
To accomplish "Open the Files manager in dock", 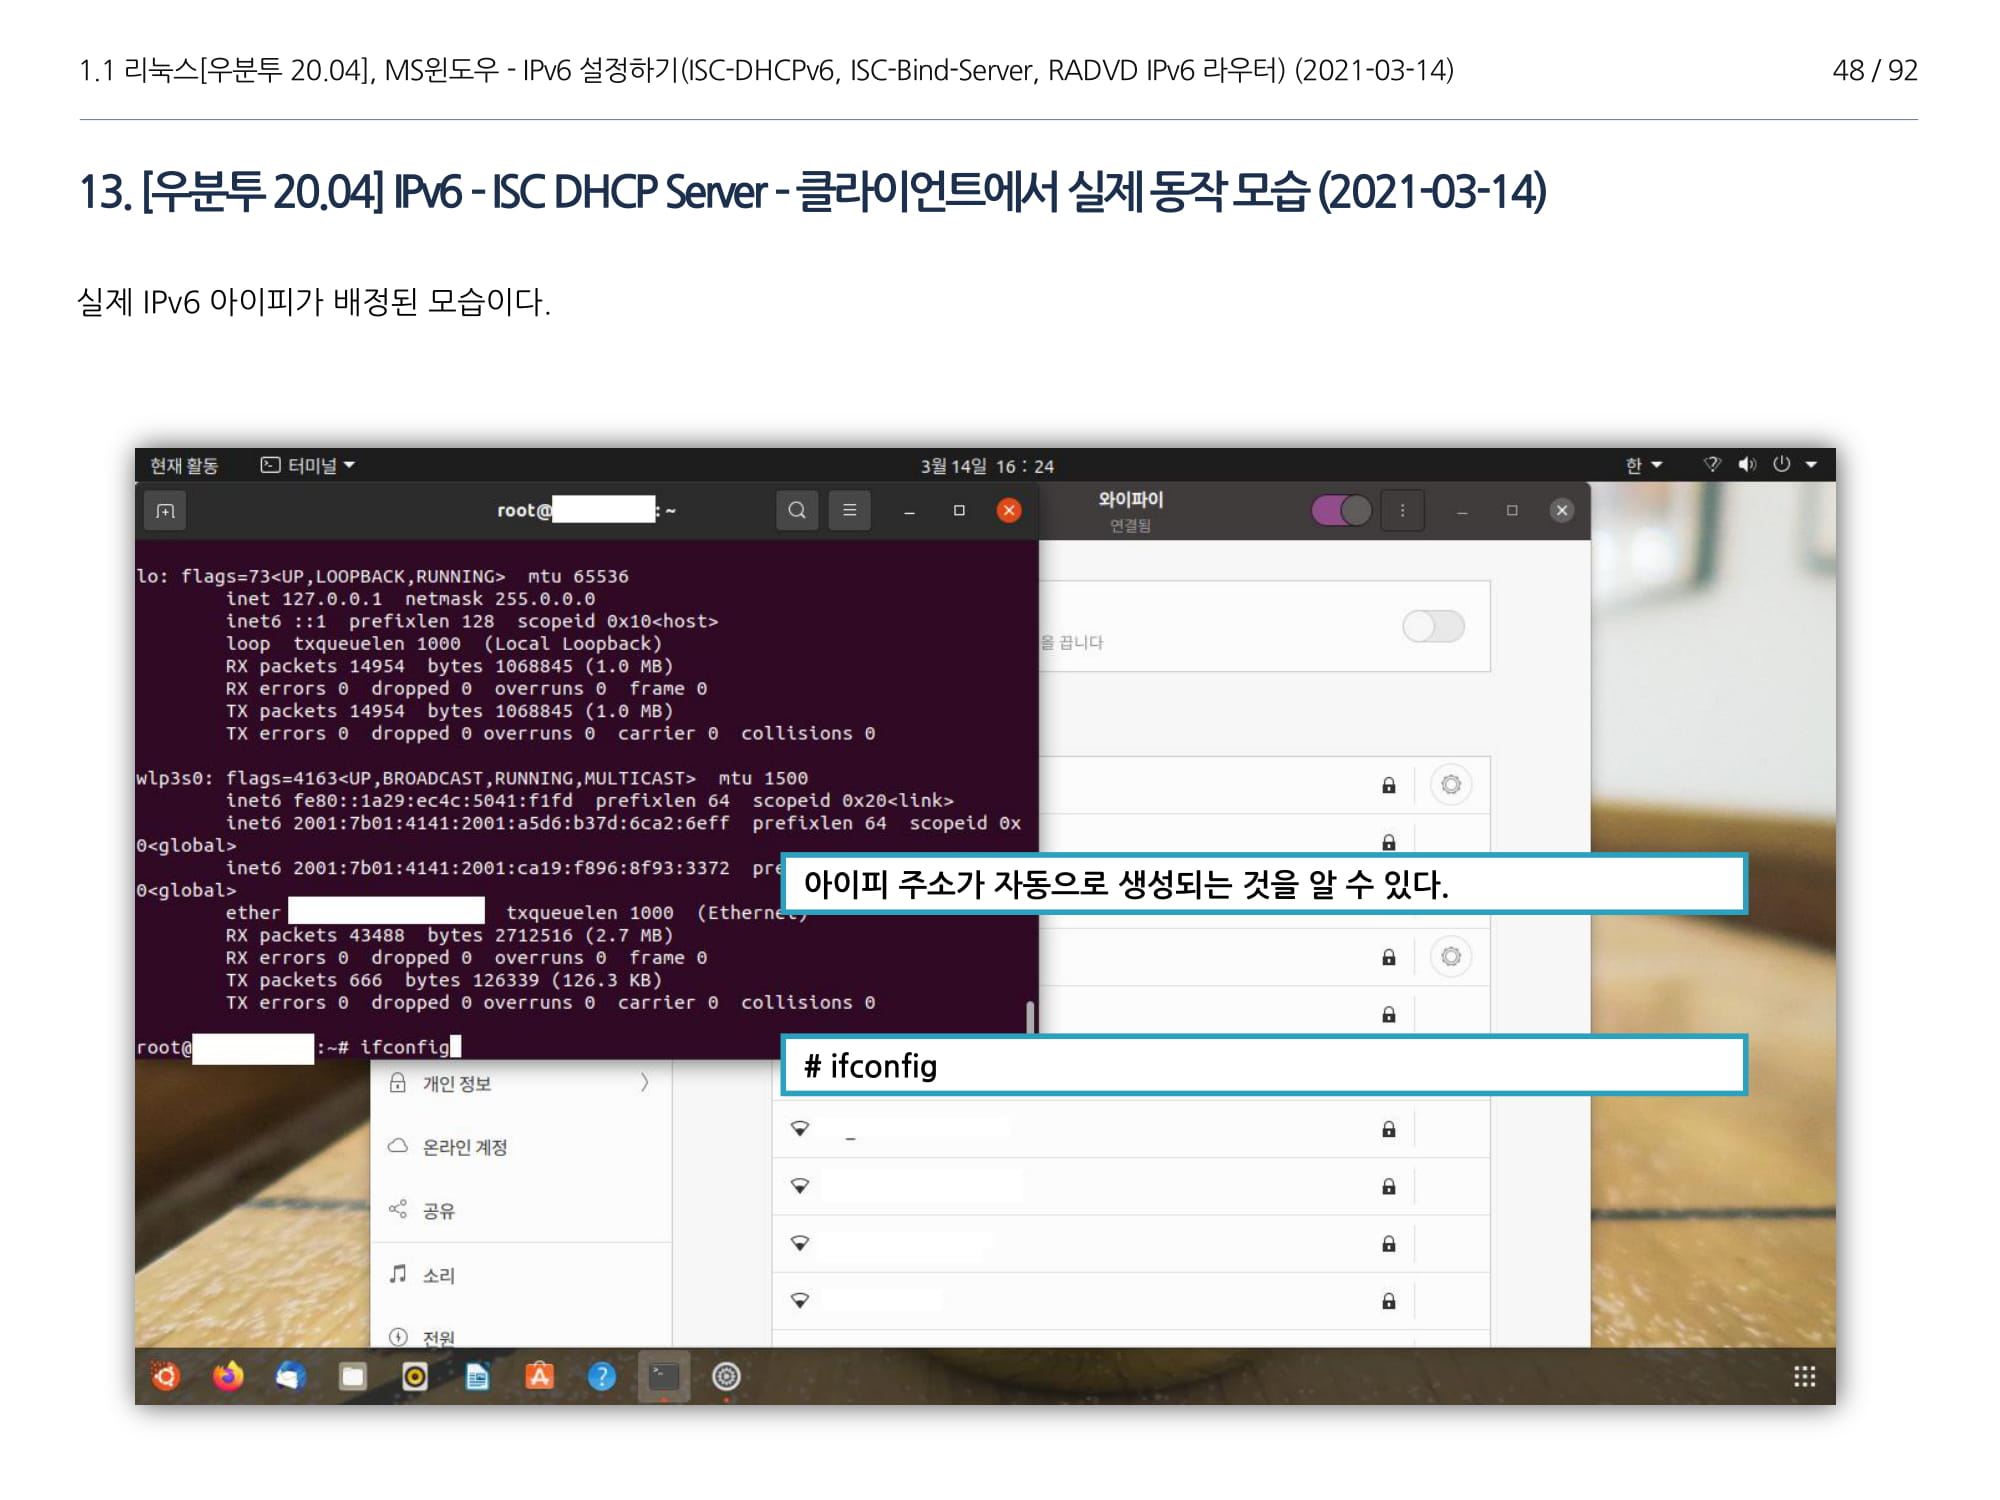I will point(353,1377).
